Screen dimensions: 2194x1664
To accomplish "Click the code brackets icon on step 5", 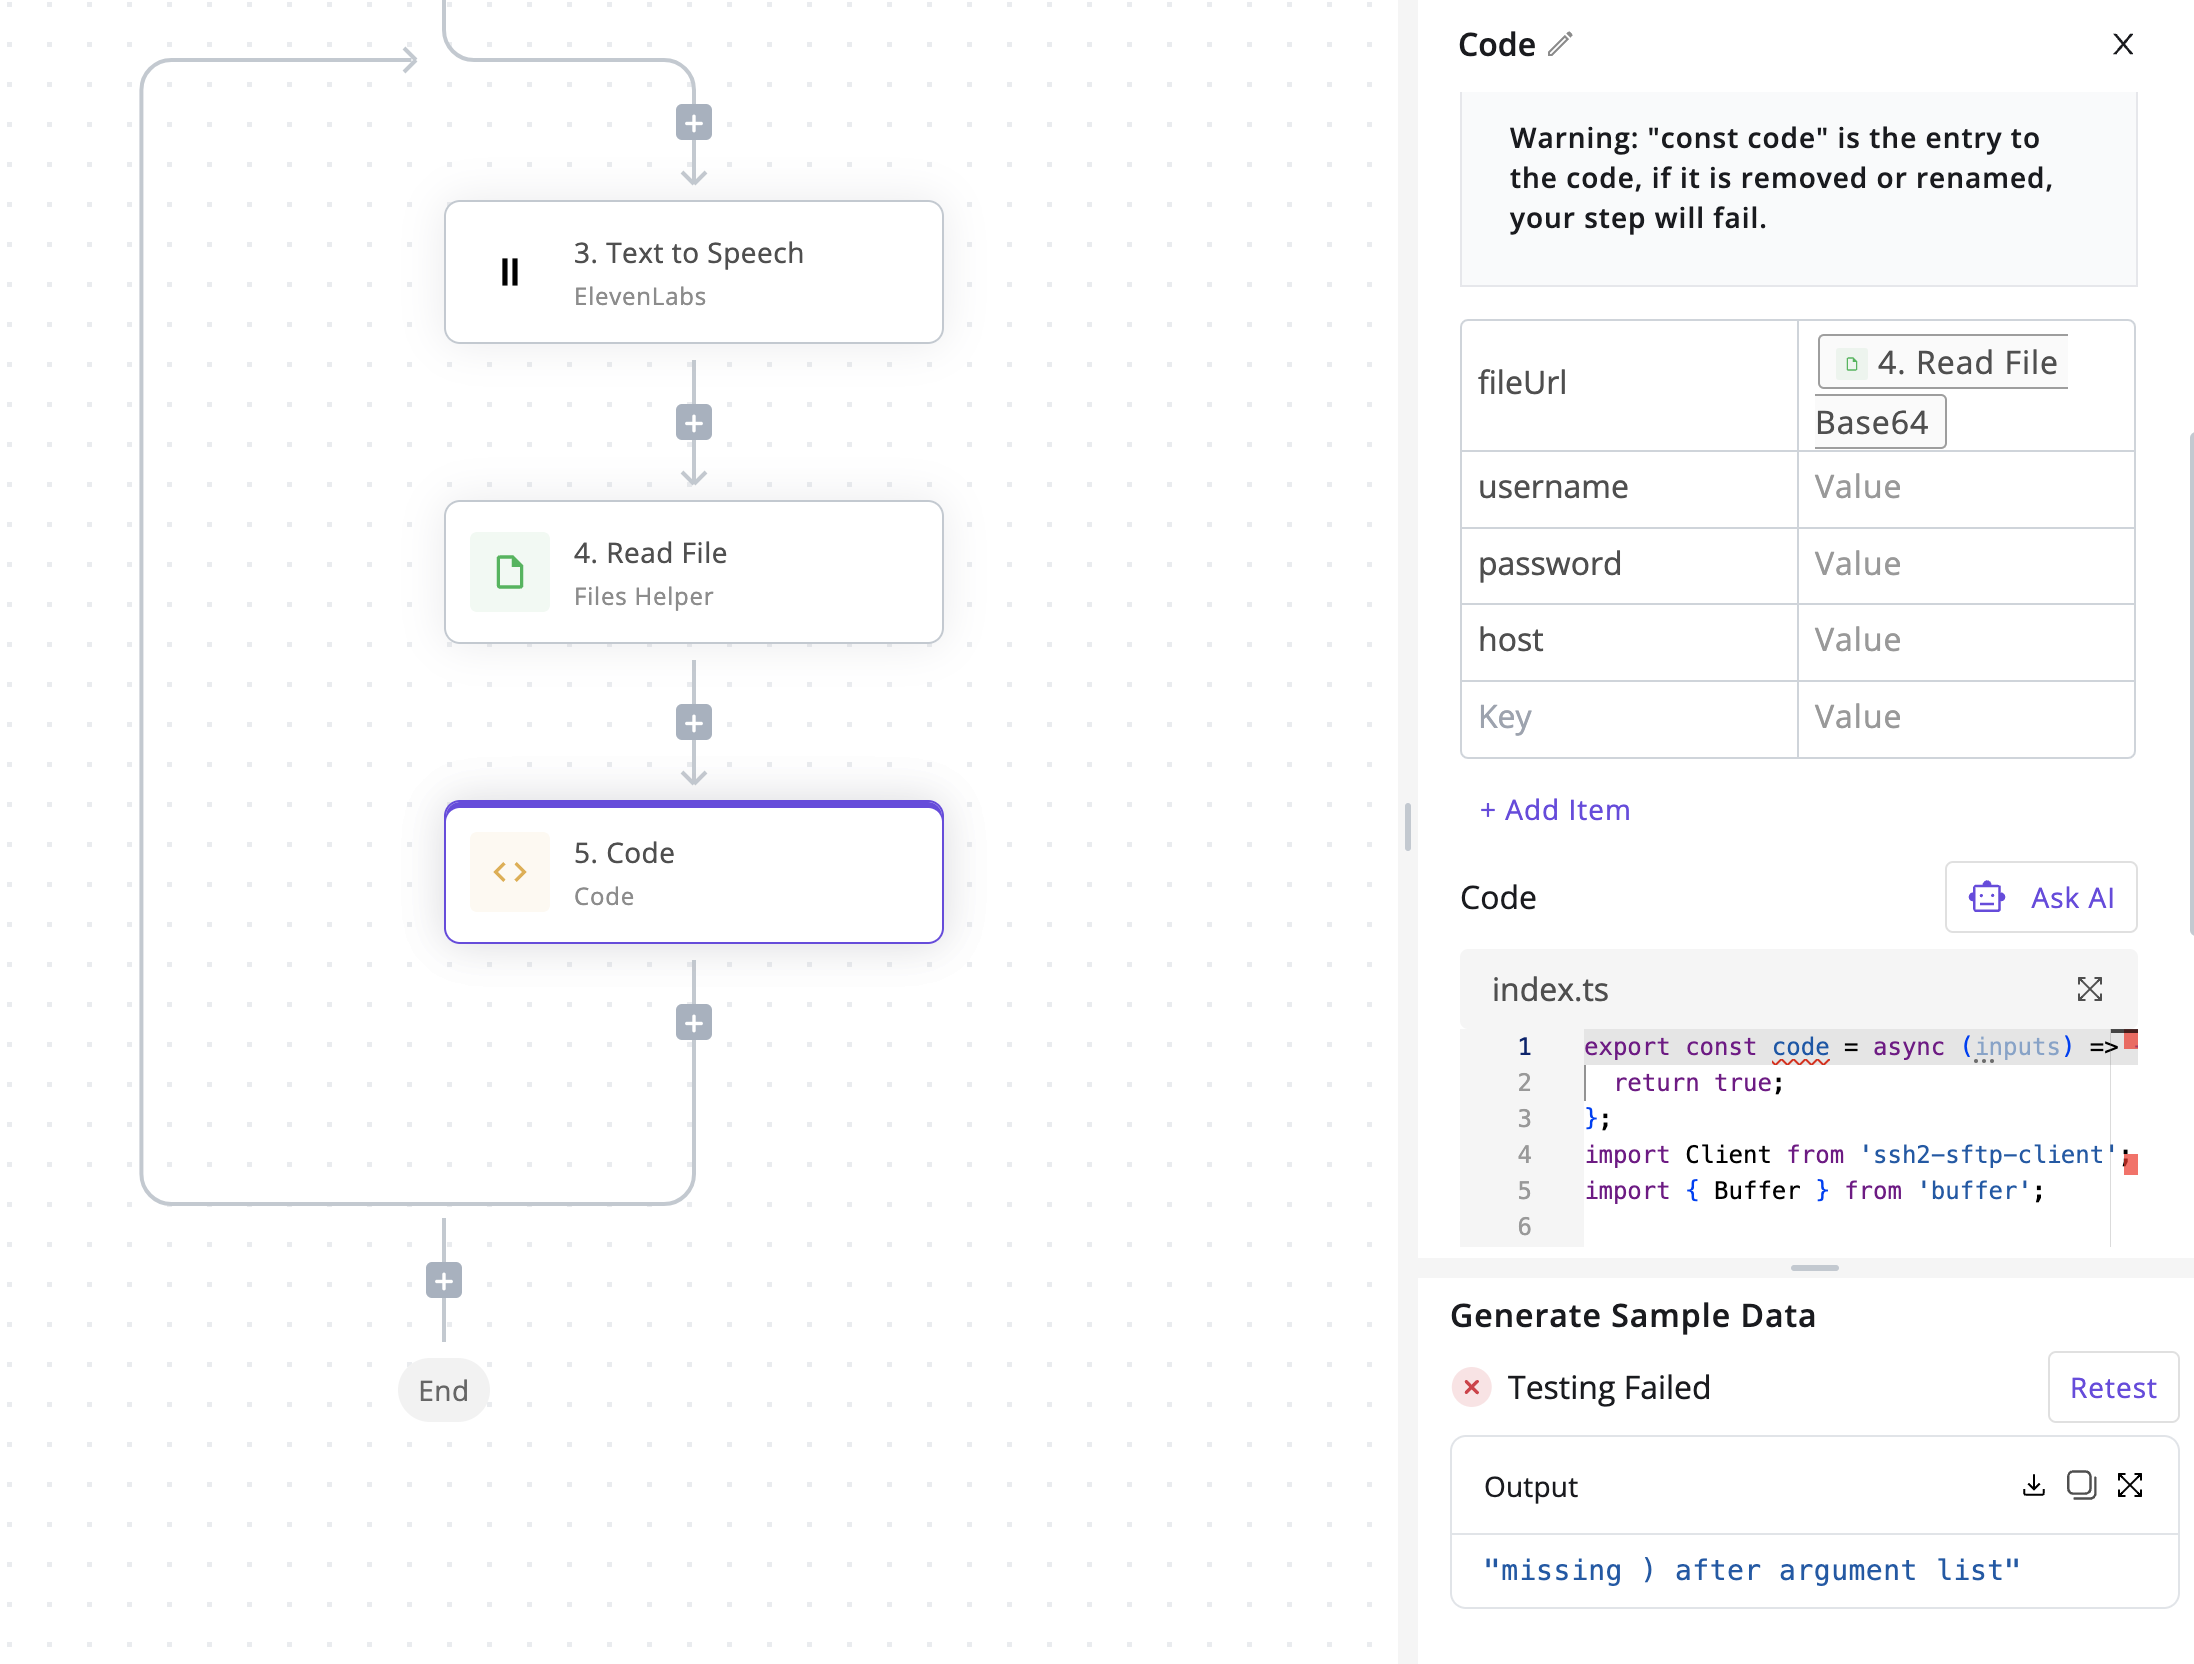I will (510, 872).
